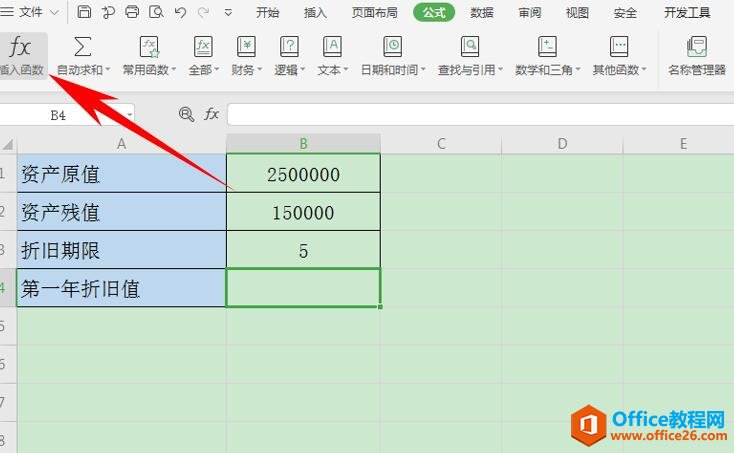Viewport: 734px width, 453px height.
Task: Open Financial (财务) functions
Action: [246, 56]
